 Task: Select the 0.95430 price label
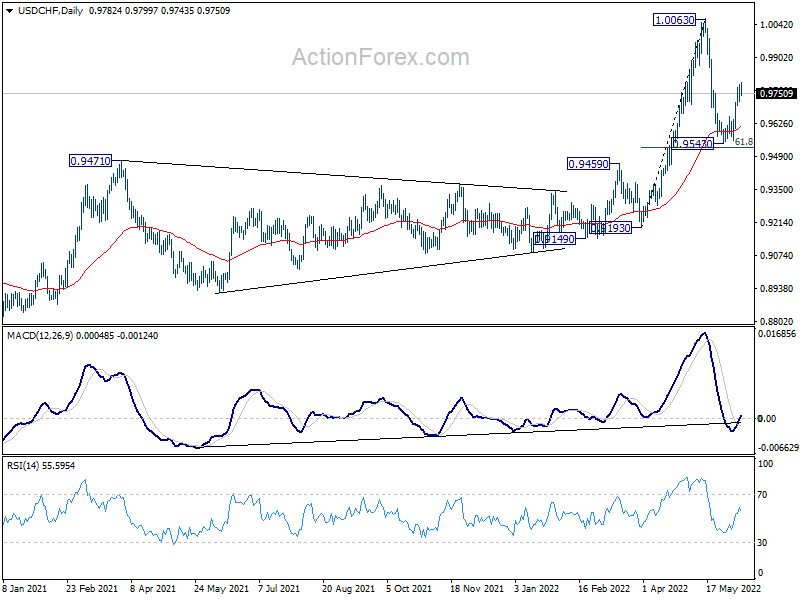pos(692,144)
